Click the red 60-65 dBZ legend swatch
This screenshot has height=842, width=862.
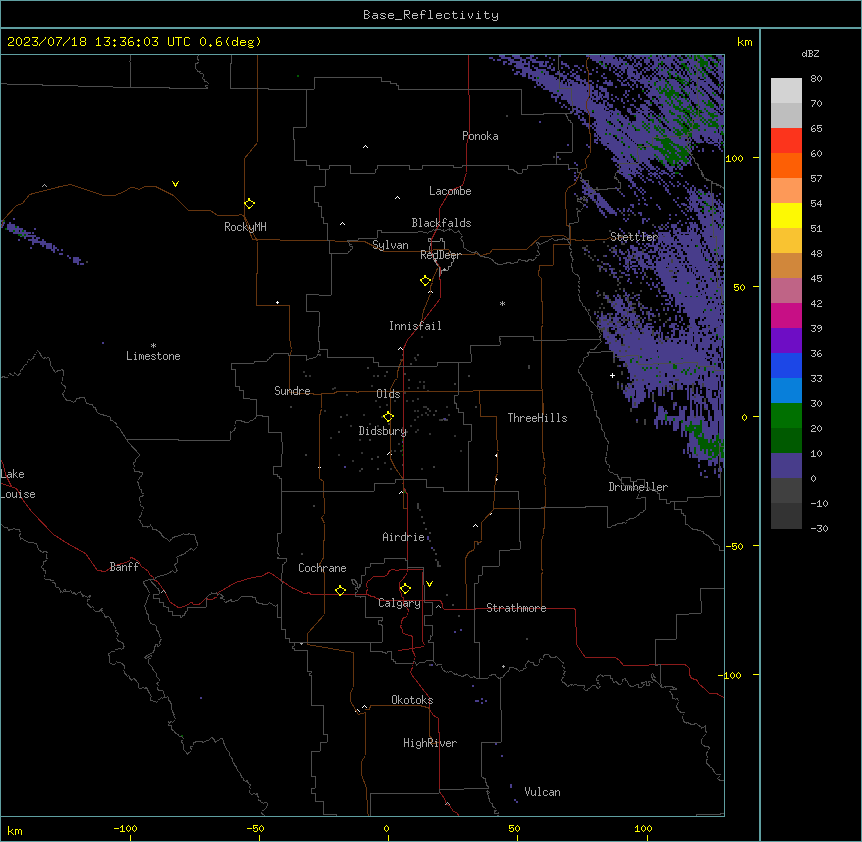[786, 141]
